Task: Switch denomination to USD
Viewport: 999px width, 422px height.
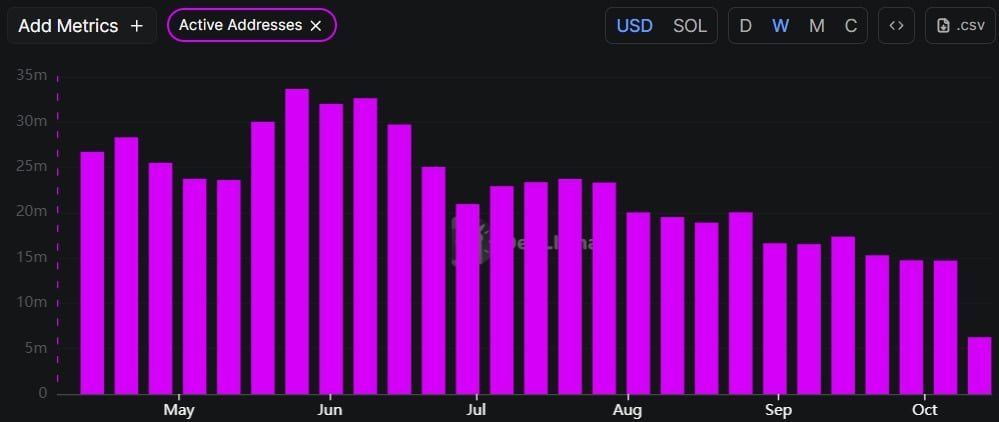Action: 634,26
